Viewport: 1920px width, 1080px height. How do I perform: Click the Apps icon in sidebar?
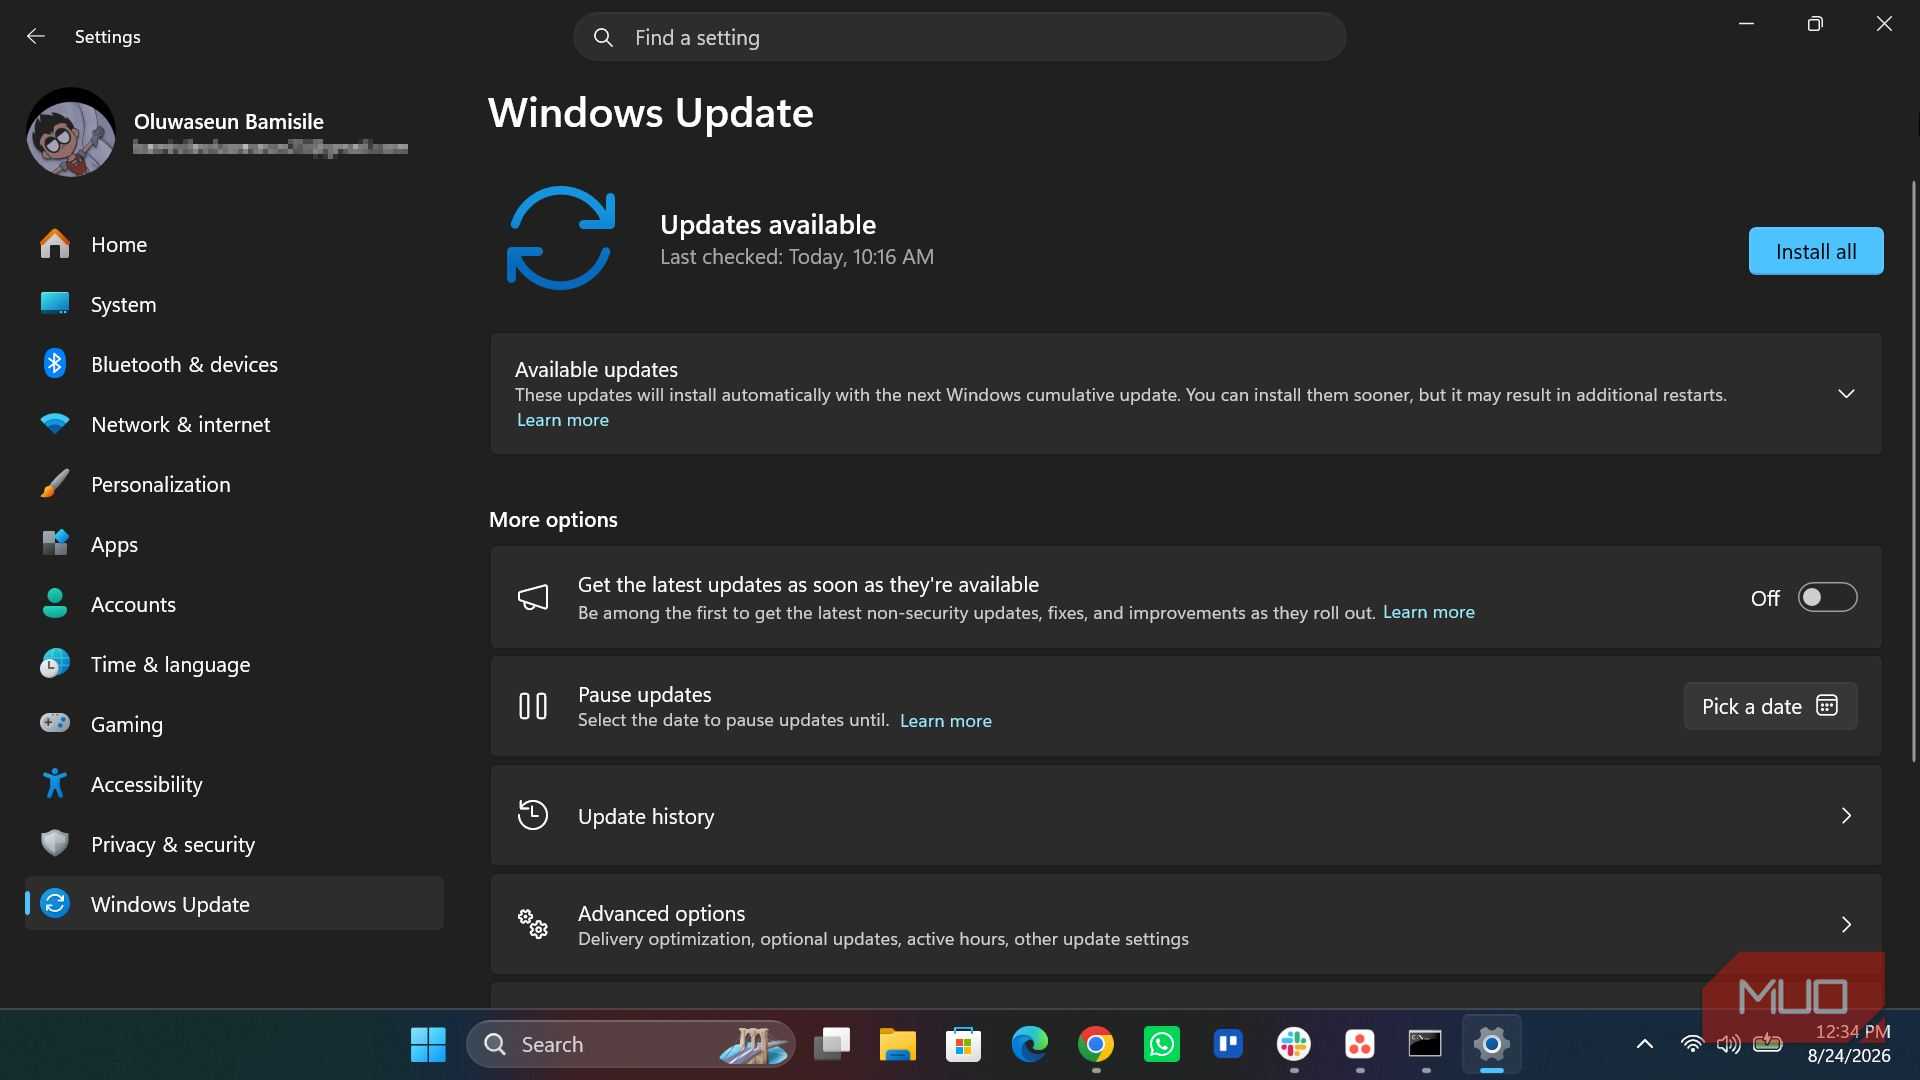point(55,544)
